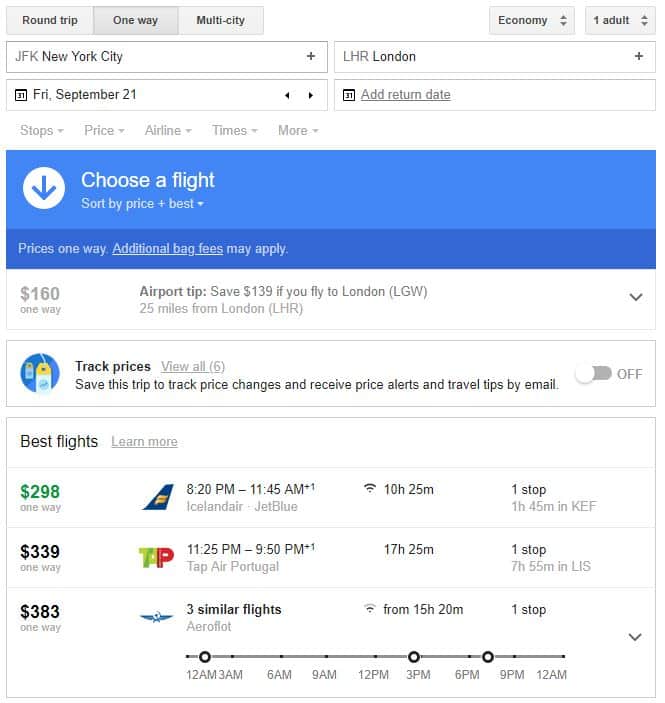Go to previous departure date arrow
This screenshot has height=703, width=665.
coord(287,95)
